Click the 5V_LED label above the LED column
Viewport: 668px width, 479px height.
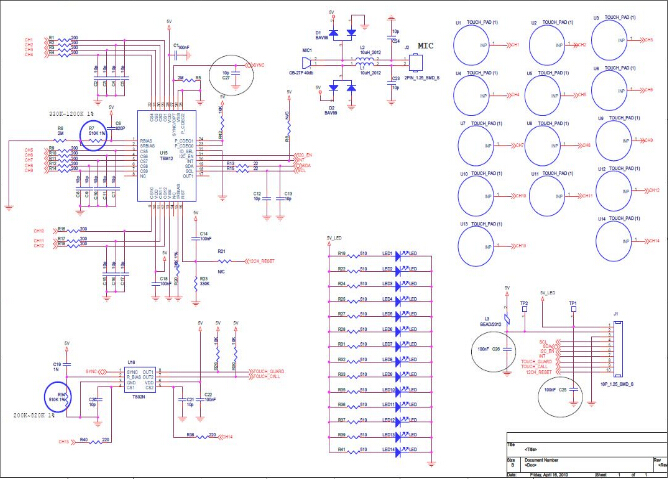[334, 238]
